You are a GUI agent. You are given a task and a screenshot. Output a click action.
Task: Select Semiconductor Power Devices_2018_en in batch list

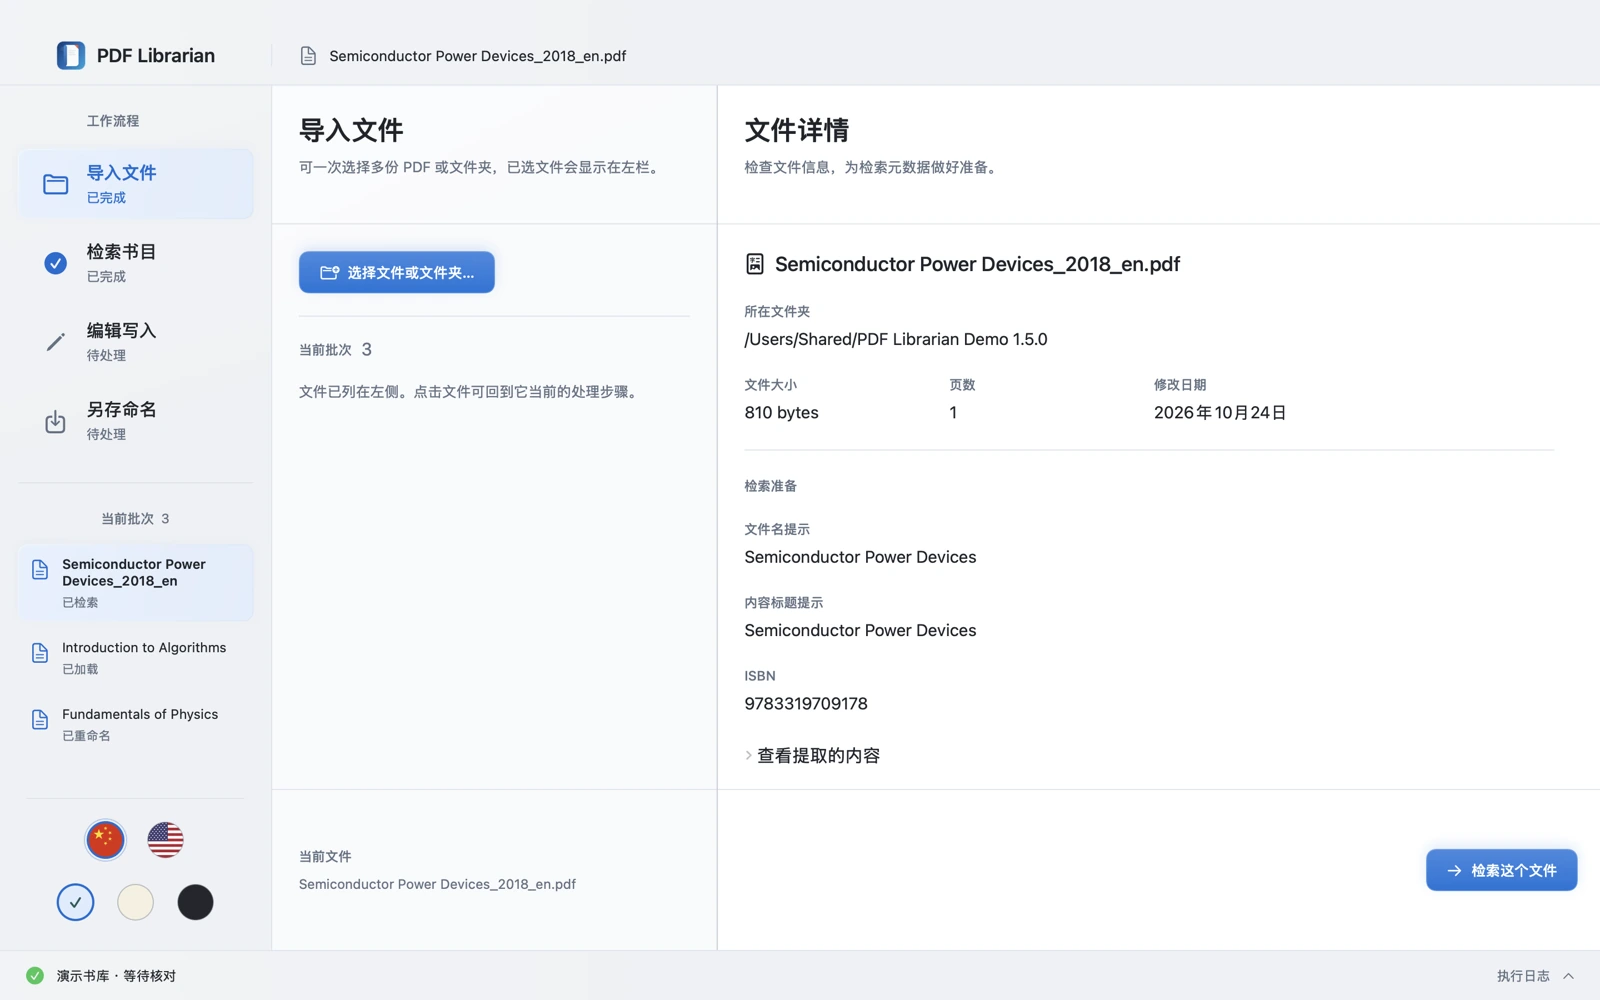coord(136,582)
